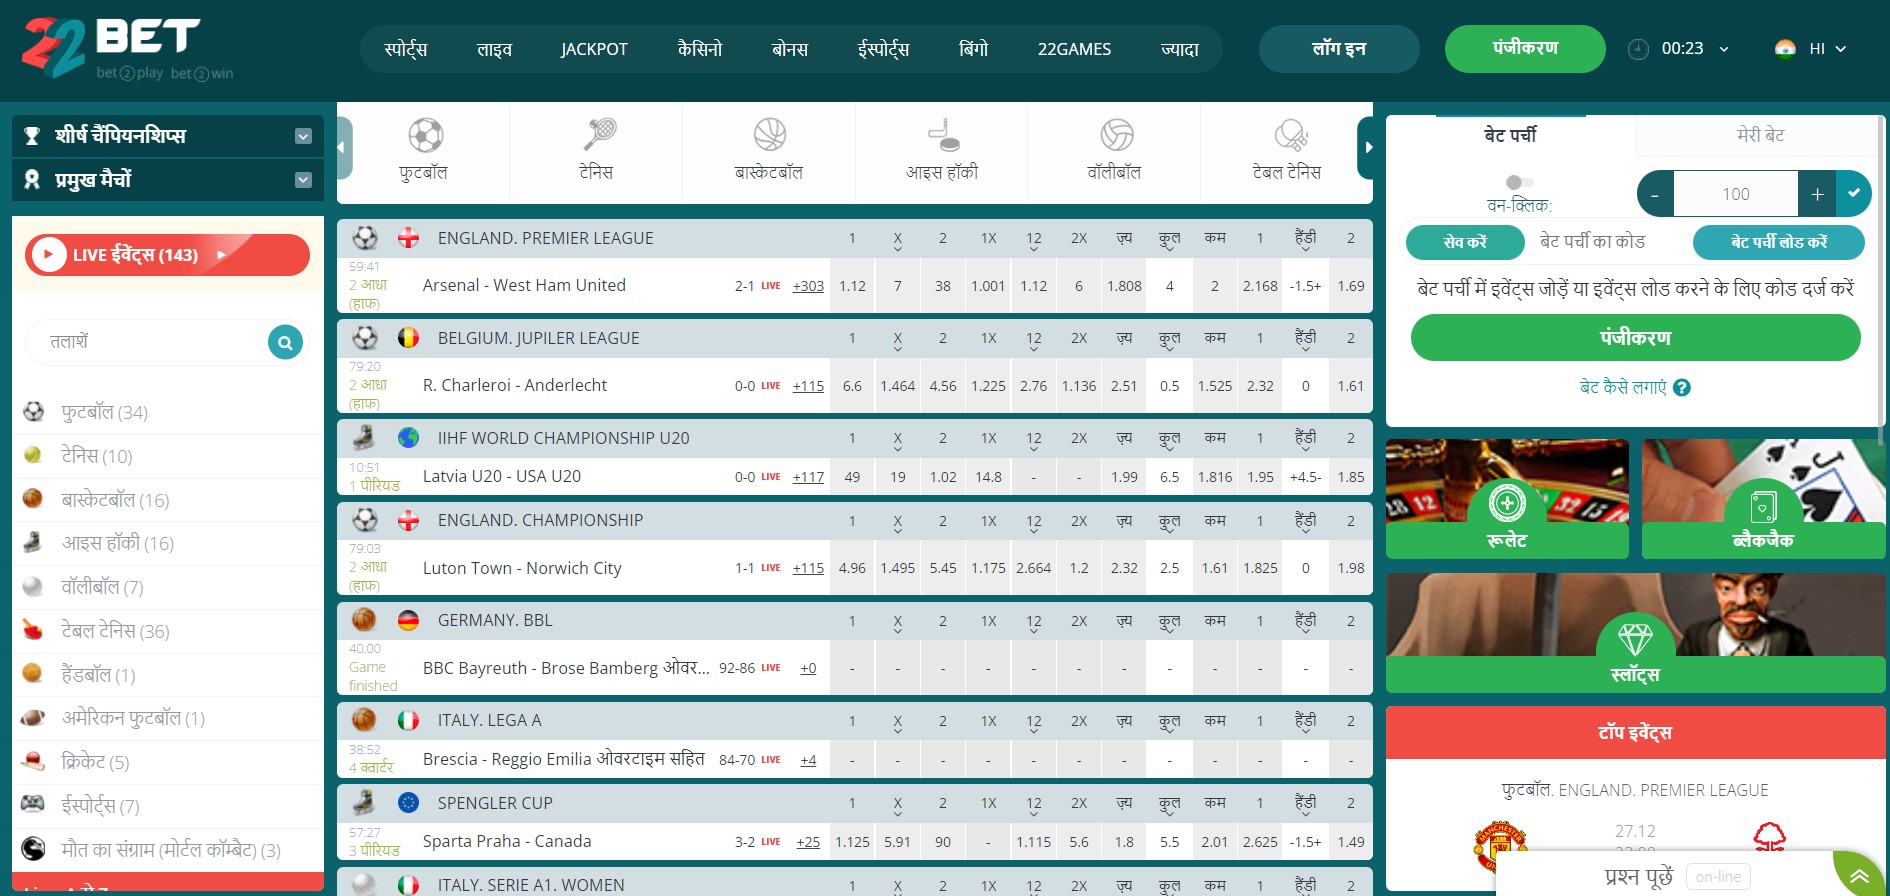Open the Sports menu item

406,49
